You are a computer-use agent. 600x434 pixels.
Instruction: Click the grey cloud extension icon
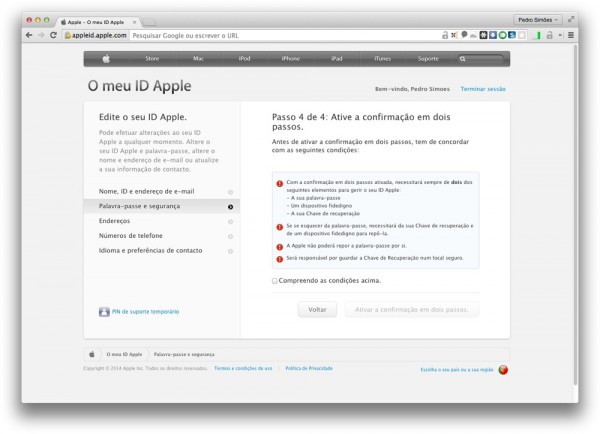(x=474, y=36)
